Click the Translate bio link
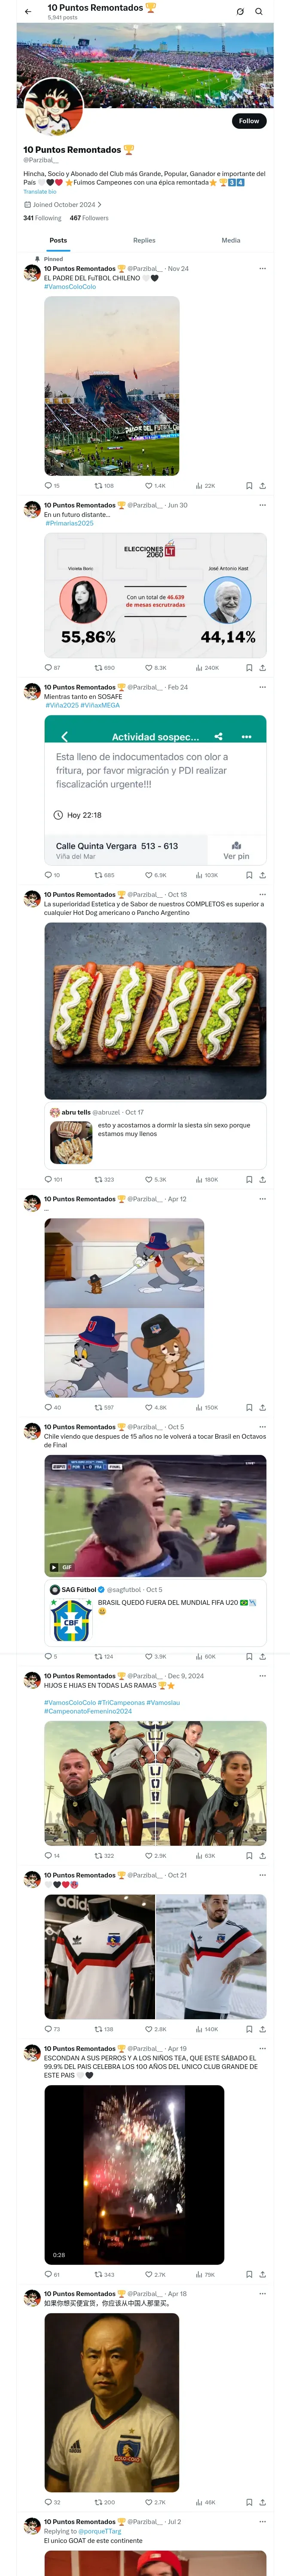This screenshot has width=290, height=2576. click(40, 192)
